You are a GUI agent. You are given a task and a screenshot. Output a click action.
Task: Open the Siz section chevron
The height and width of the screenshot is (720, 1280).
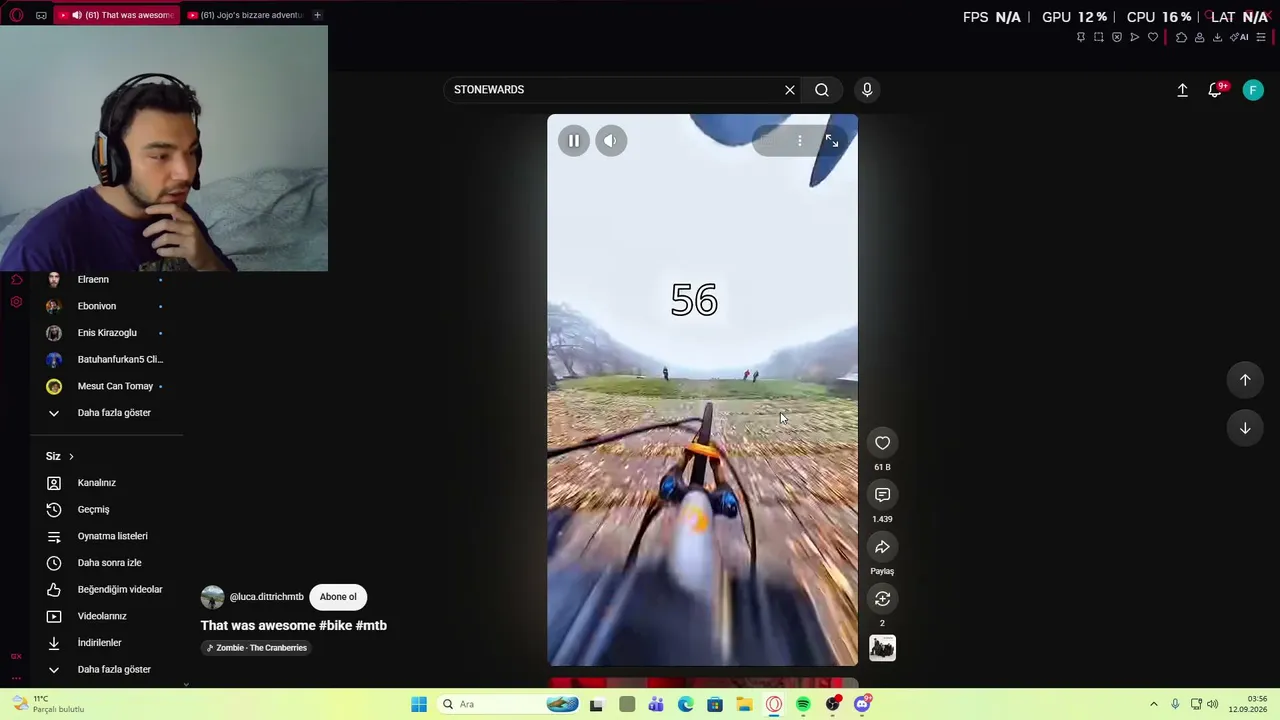coord(71,457)
